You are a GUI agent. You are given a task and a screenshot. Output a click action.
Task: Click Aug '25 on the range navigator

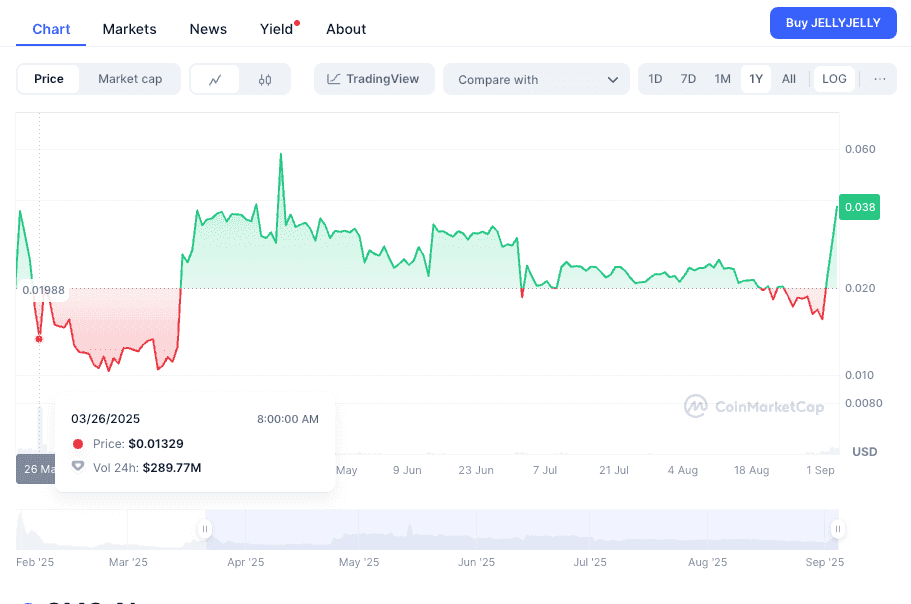coord(707,562)
